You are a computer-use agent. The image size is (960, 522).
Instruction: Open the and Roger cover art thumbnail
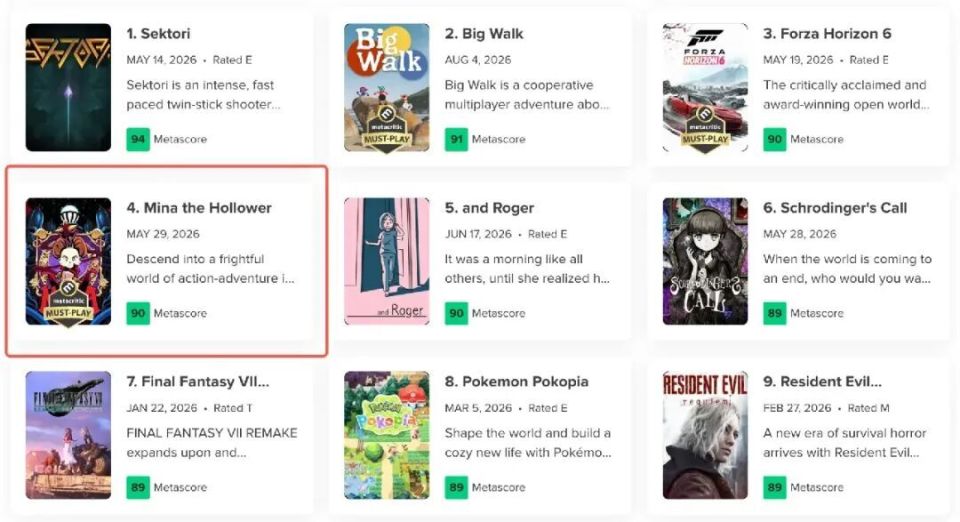[x=386, y=261]
